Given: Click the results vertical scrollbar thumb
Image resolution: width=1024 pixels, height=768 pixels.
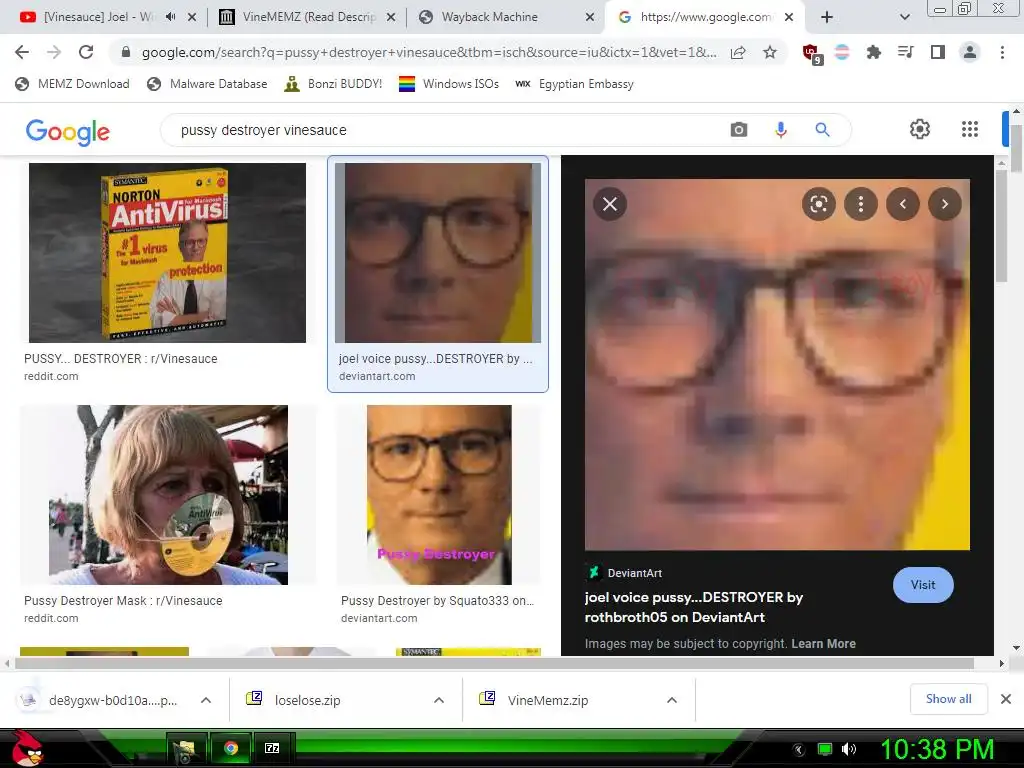Looking at the screenshot, I should pyautogui.click(x=1002, y=225).
